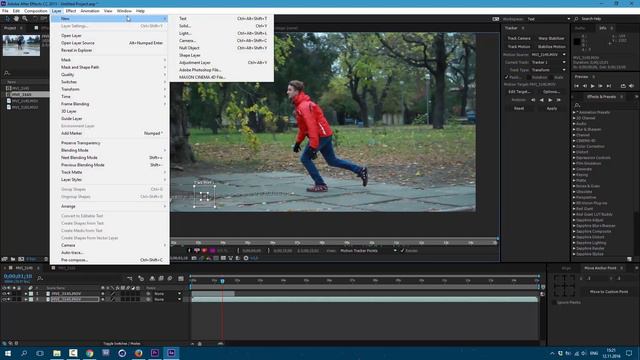Click layer 1 label color swatch
Image resolution: width=640 pixels, height=360 pixels.
[x=31, y=293]
